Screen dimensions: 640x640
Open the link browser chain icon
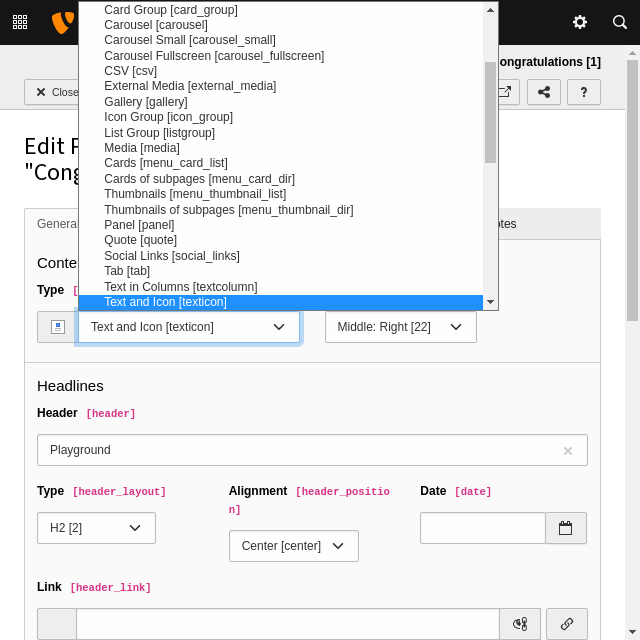click(567, 624)
